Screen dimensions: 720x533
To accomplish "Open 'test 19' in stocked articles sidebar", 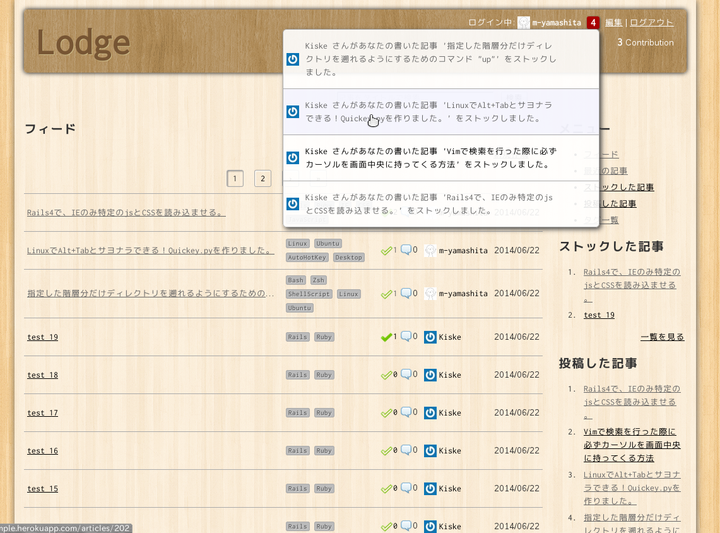I will coord(599,315).
